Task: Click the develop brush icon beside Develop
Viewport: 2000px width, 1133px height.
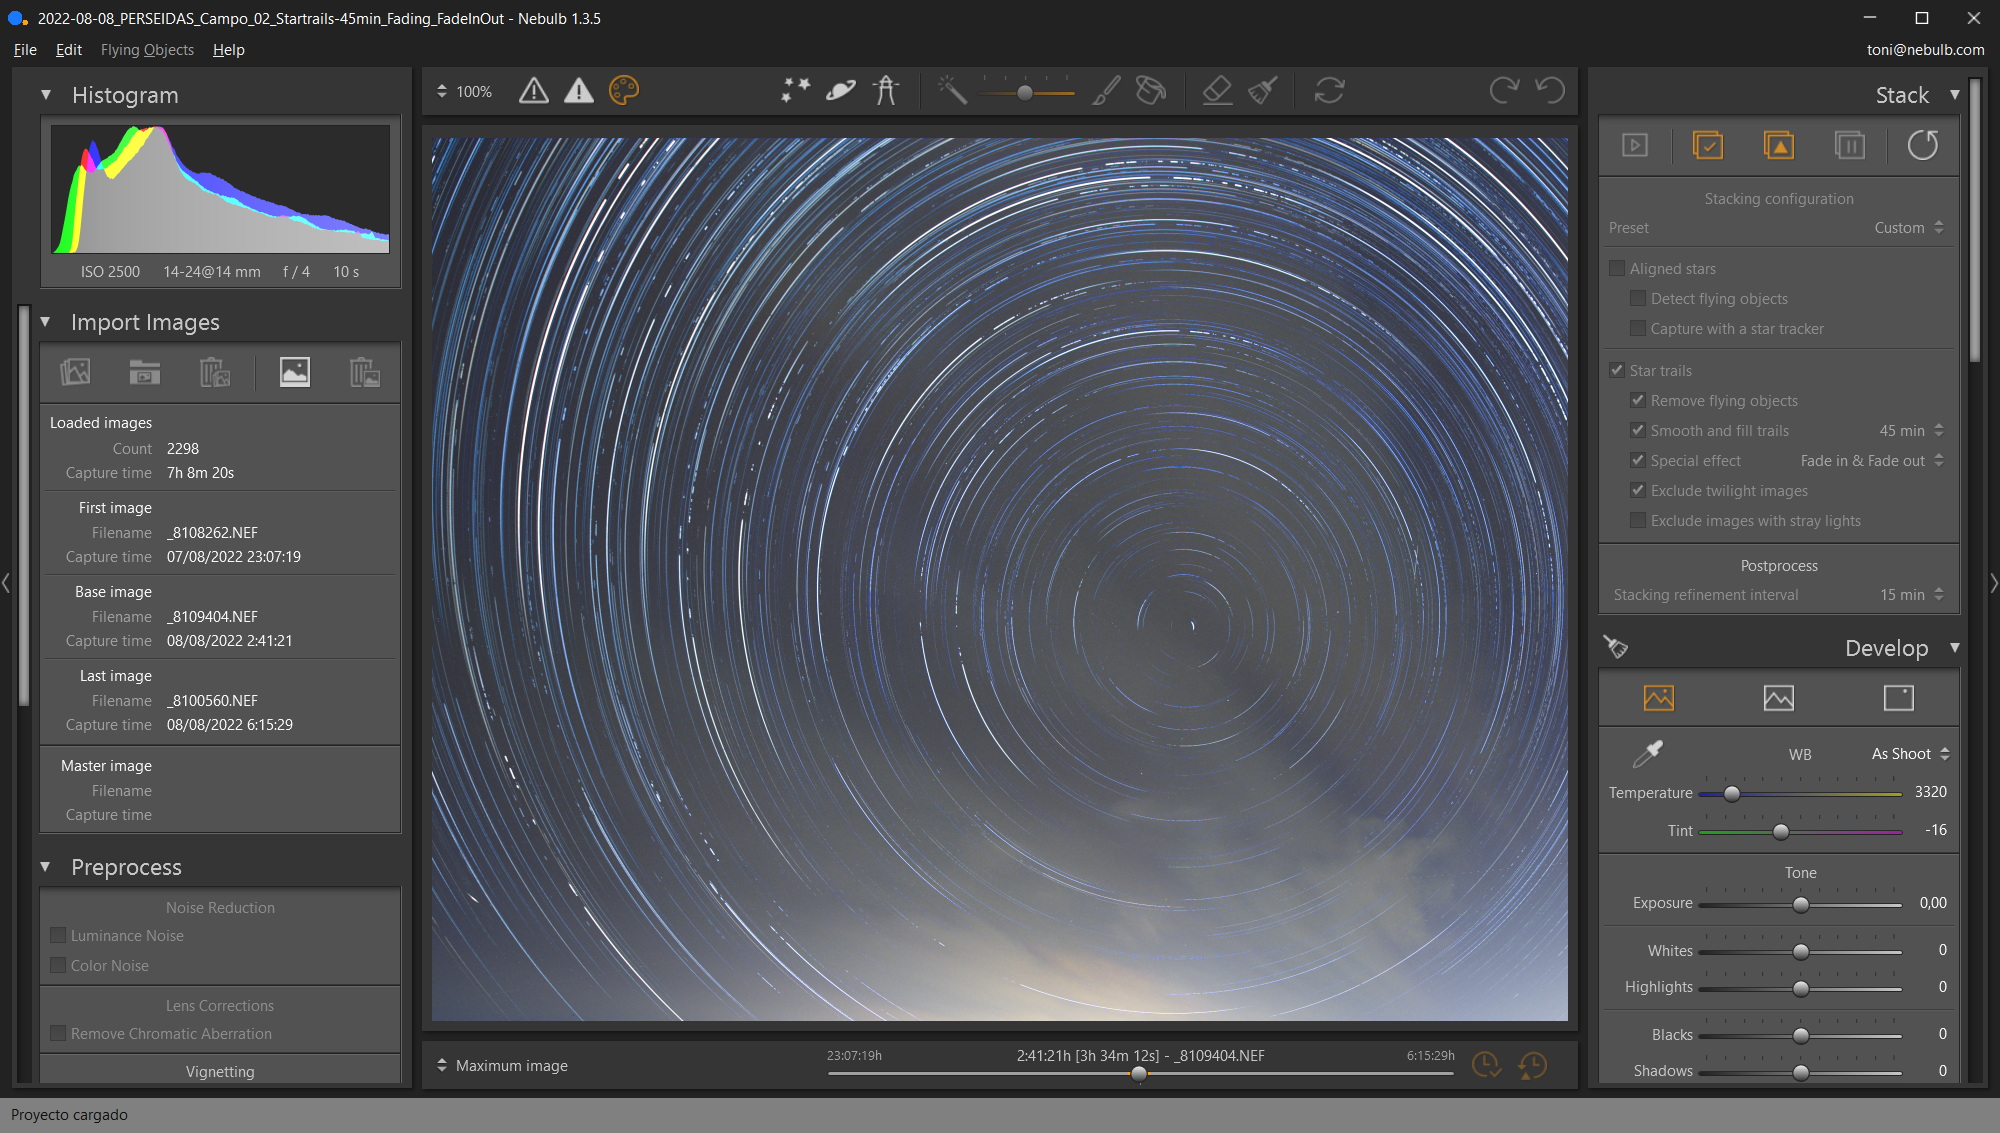Action: [x=1615, y=647]
